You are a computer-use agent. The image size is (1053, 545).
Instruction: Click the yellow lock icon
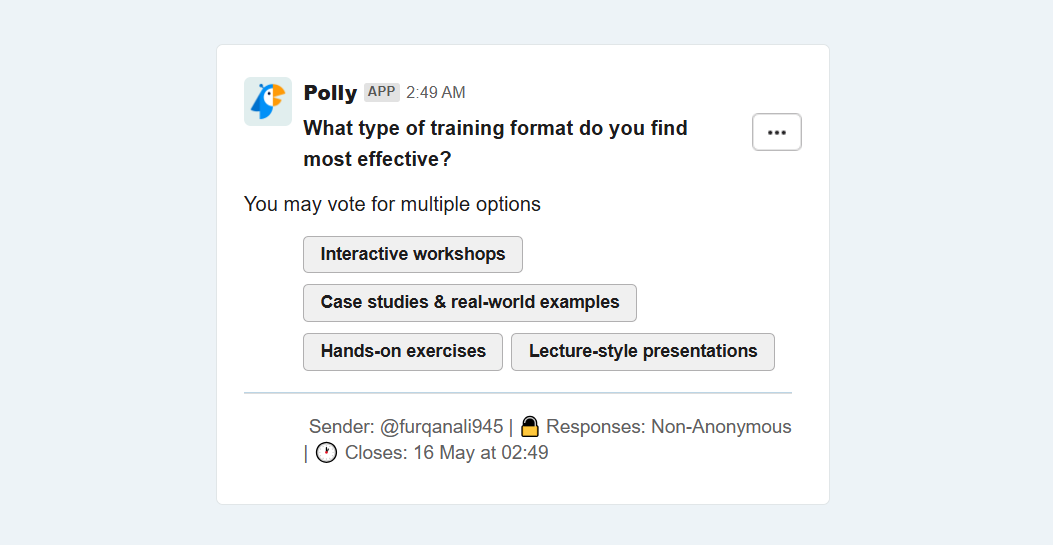click(530, 426)
